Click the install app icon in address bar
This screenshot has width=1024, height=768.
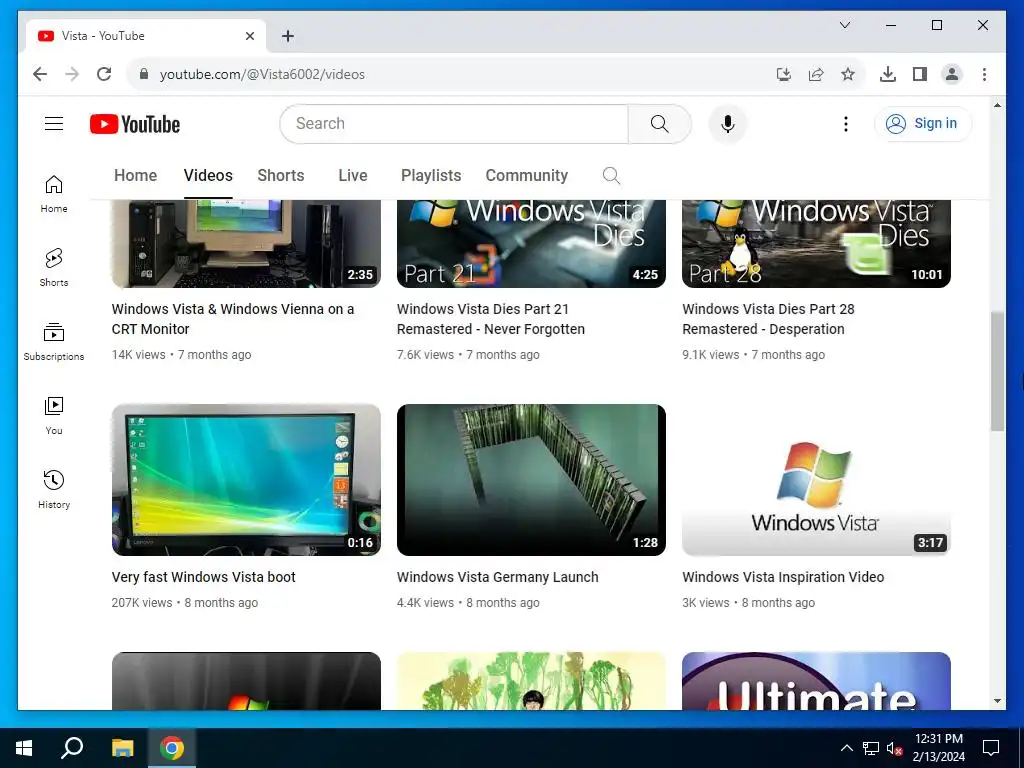[x=784, y=74]
